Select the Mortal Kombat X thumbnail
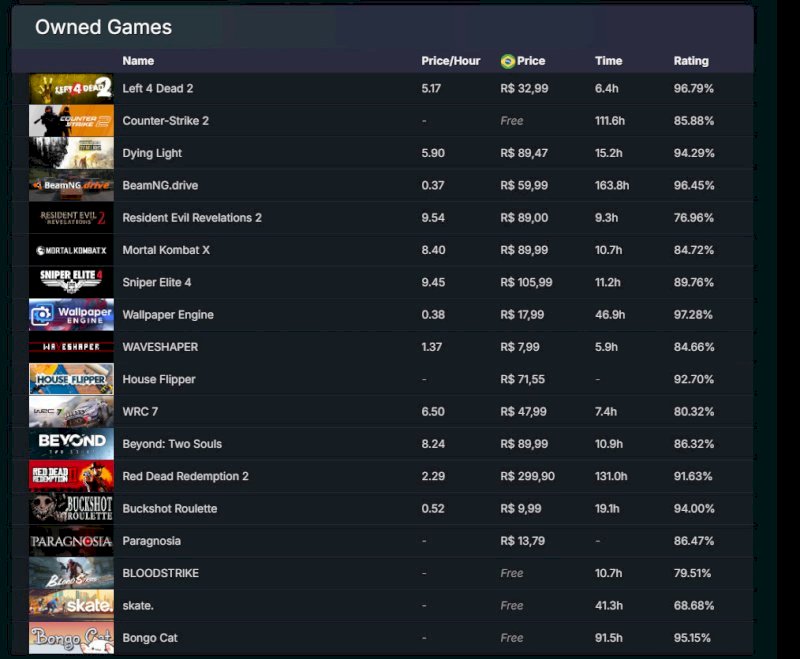The height and width of the screenshot is (659, 800). [x=71, y=250]
